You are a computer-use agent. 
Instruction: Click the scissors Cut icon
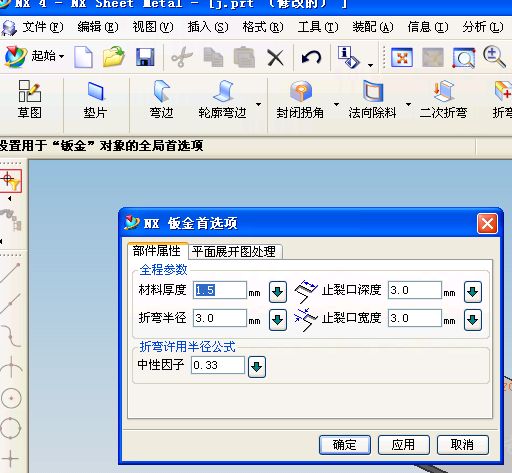click(182, 57)
